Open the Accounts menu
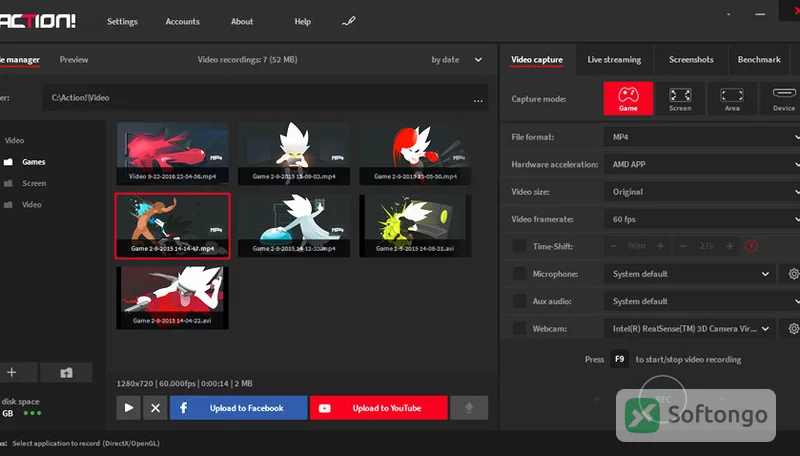The image size is (800, 456). (182, 21)
